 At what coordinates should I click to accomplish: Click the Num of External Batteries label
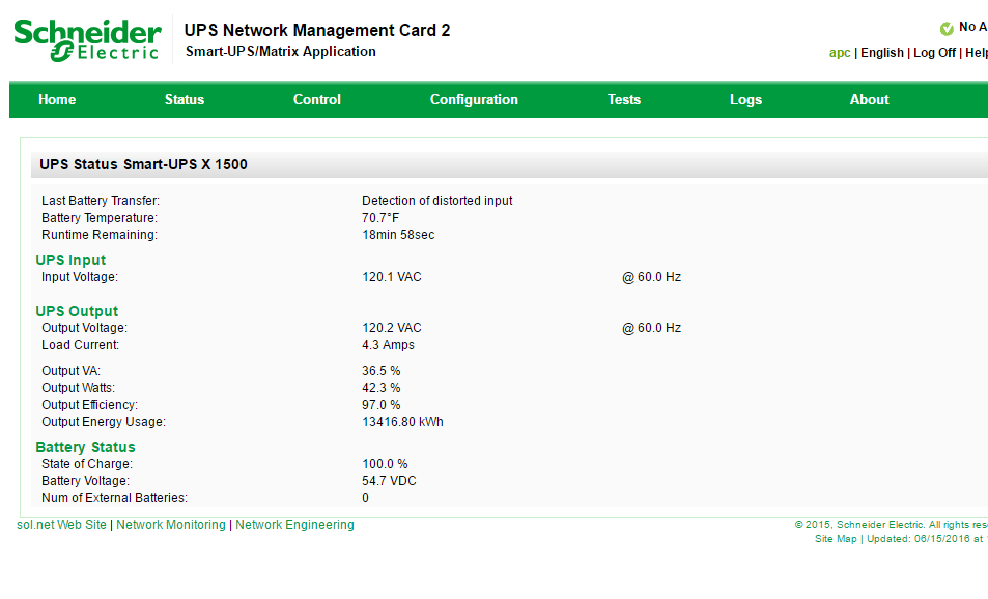[115, 498]
